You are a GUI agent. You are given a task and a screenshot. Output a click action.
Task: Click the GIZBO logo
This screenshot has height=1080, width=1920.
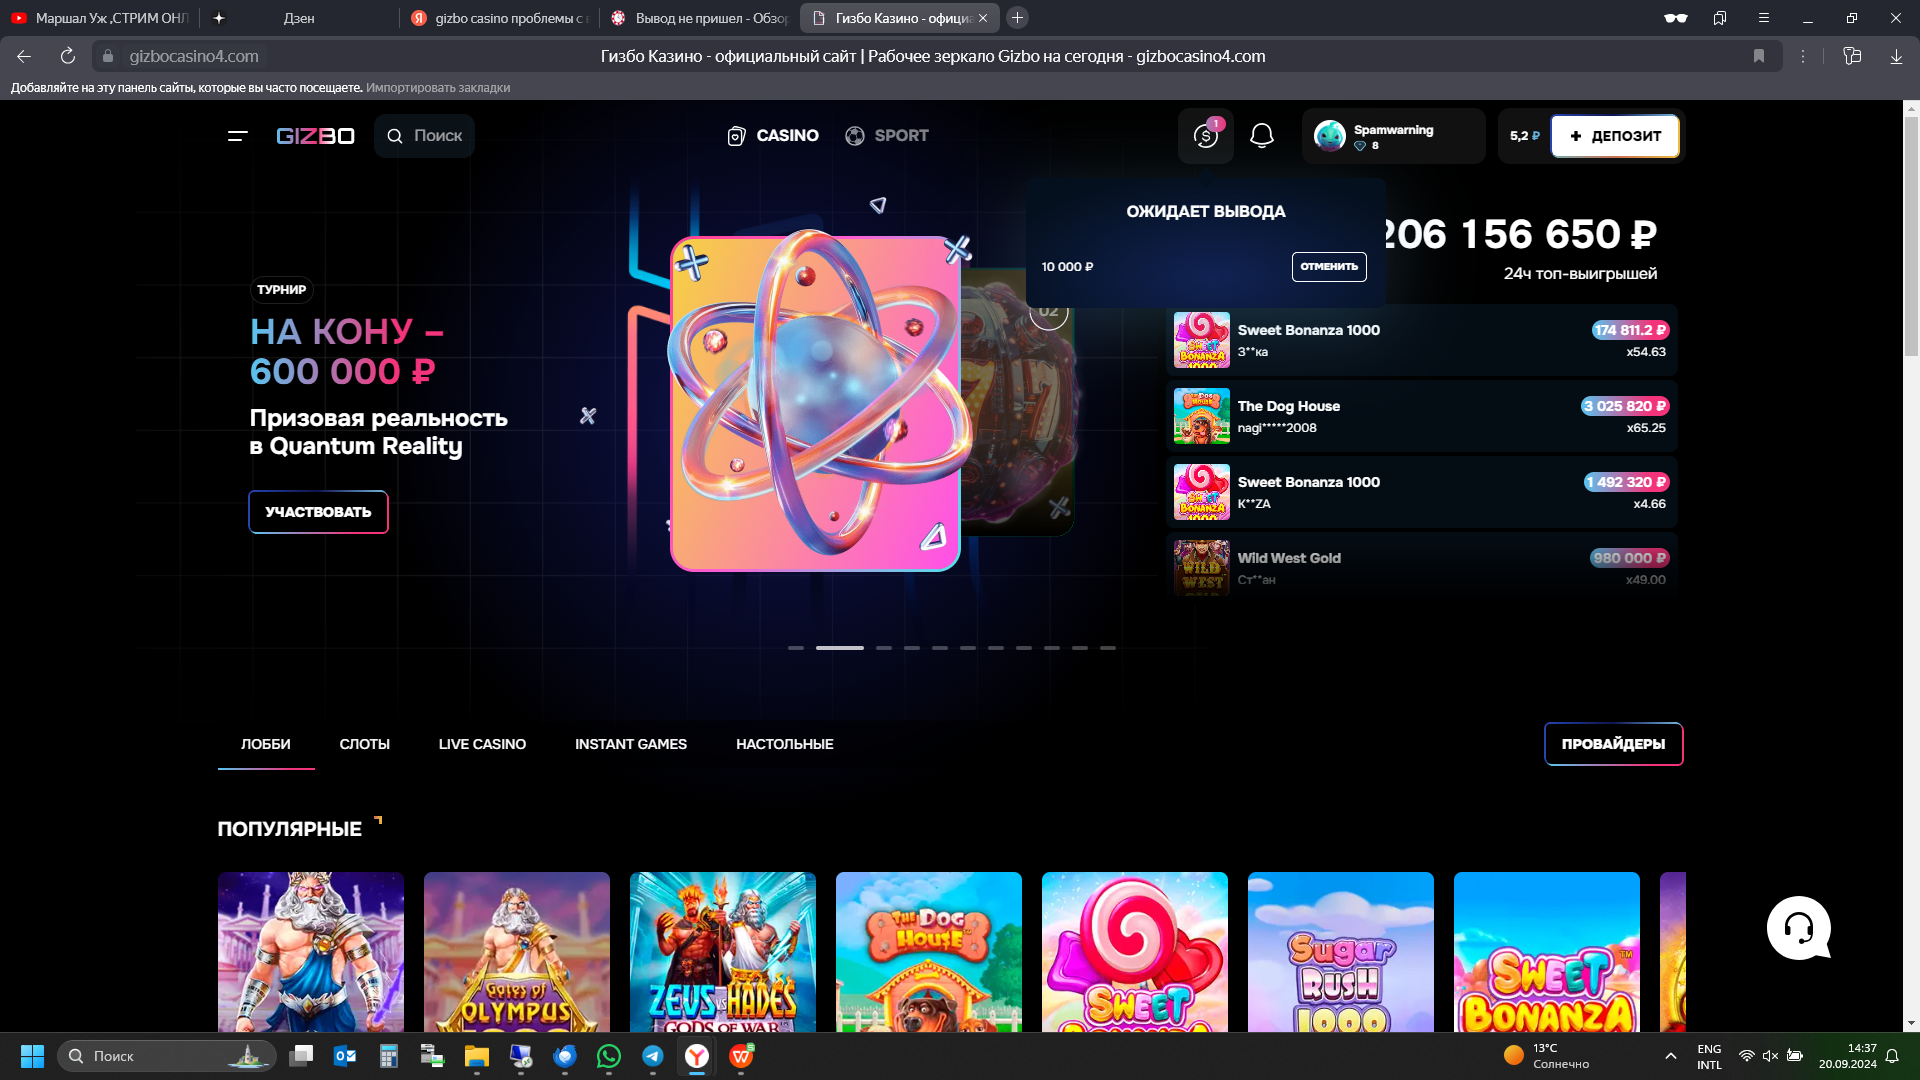point(315,136)
